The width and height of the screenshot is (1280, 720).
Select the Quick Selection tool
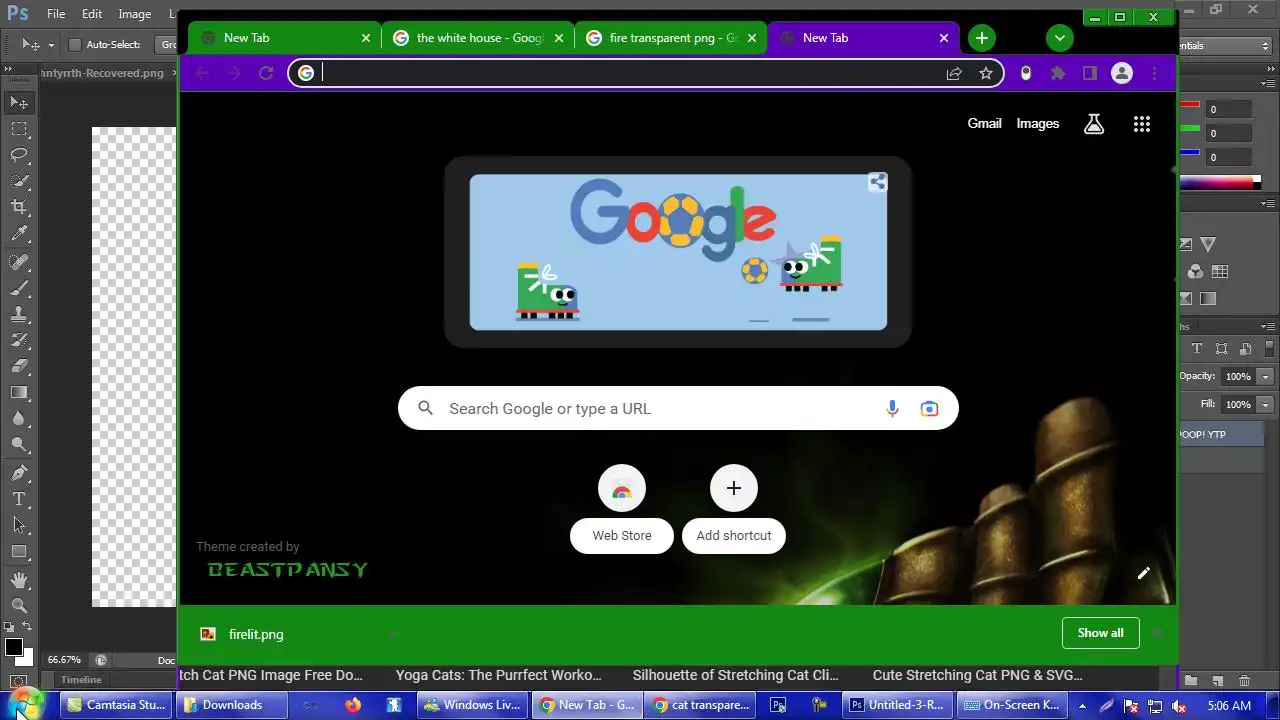[x=19, y=181]
